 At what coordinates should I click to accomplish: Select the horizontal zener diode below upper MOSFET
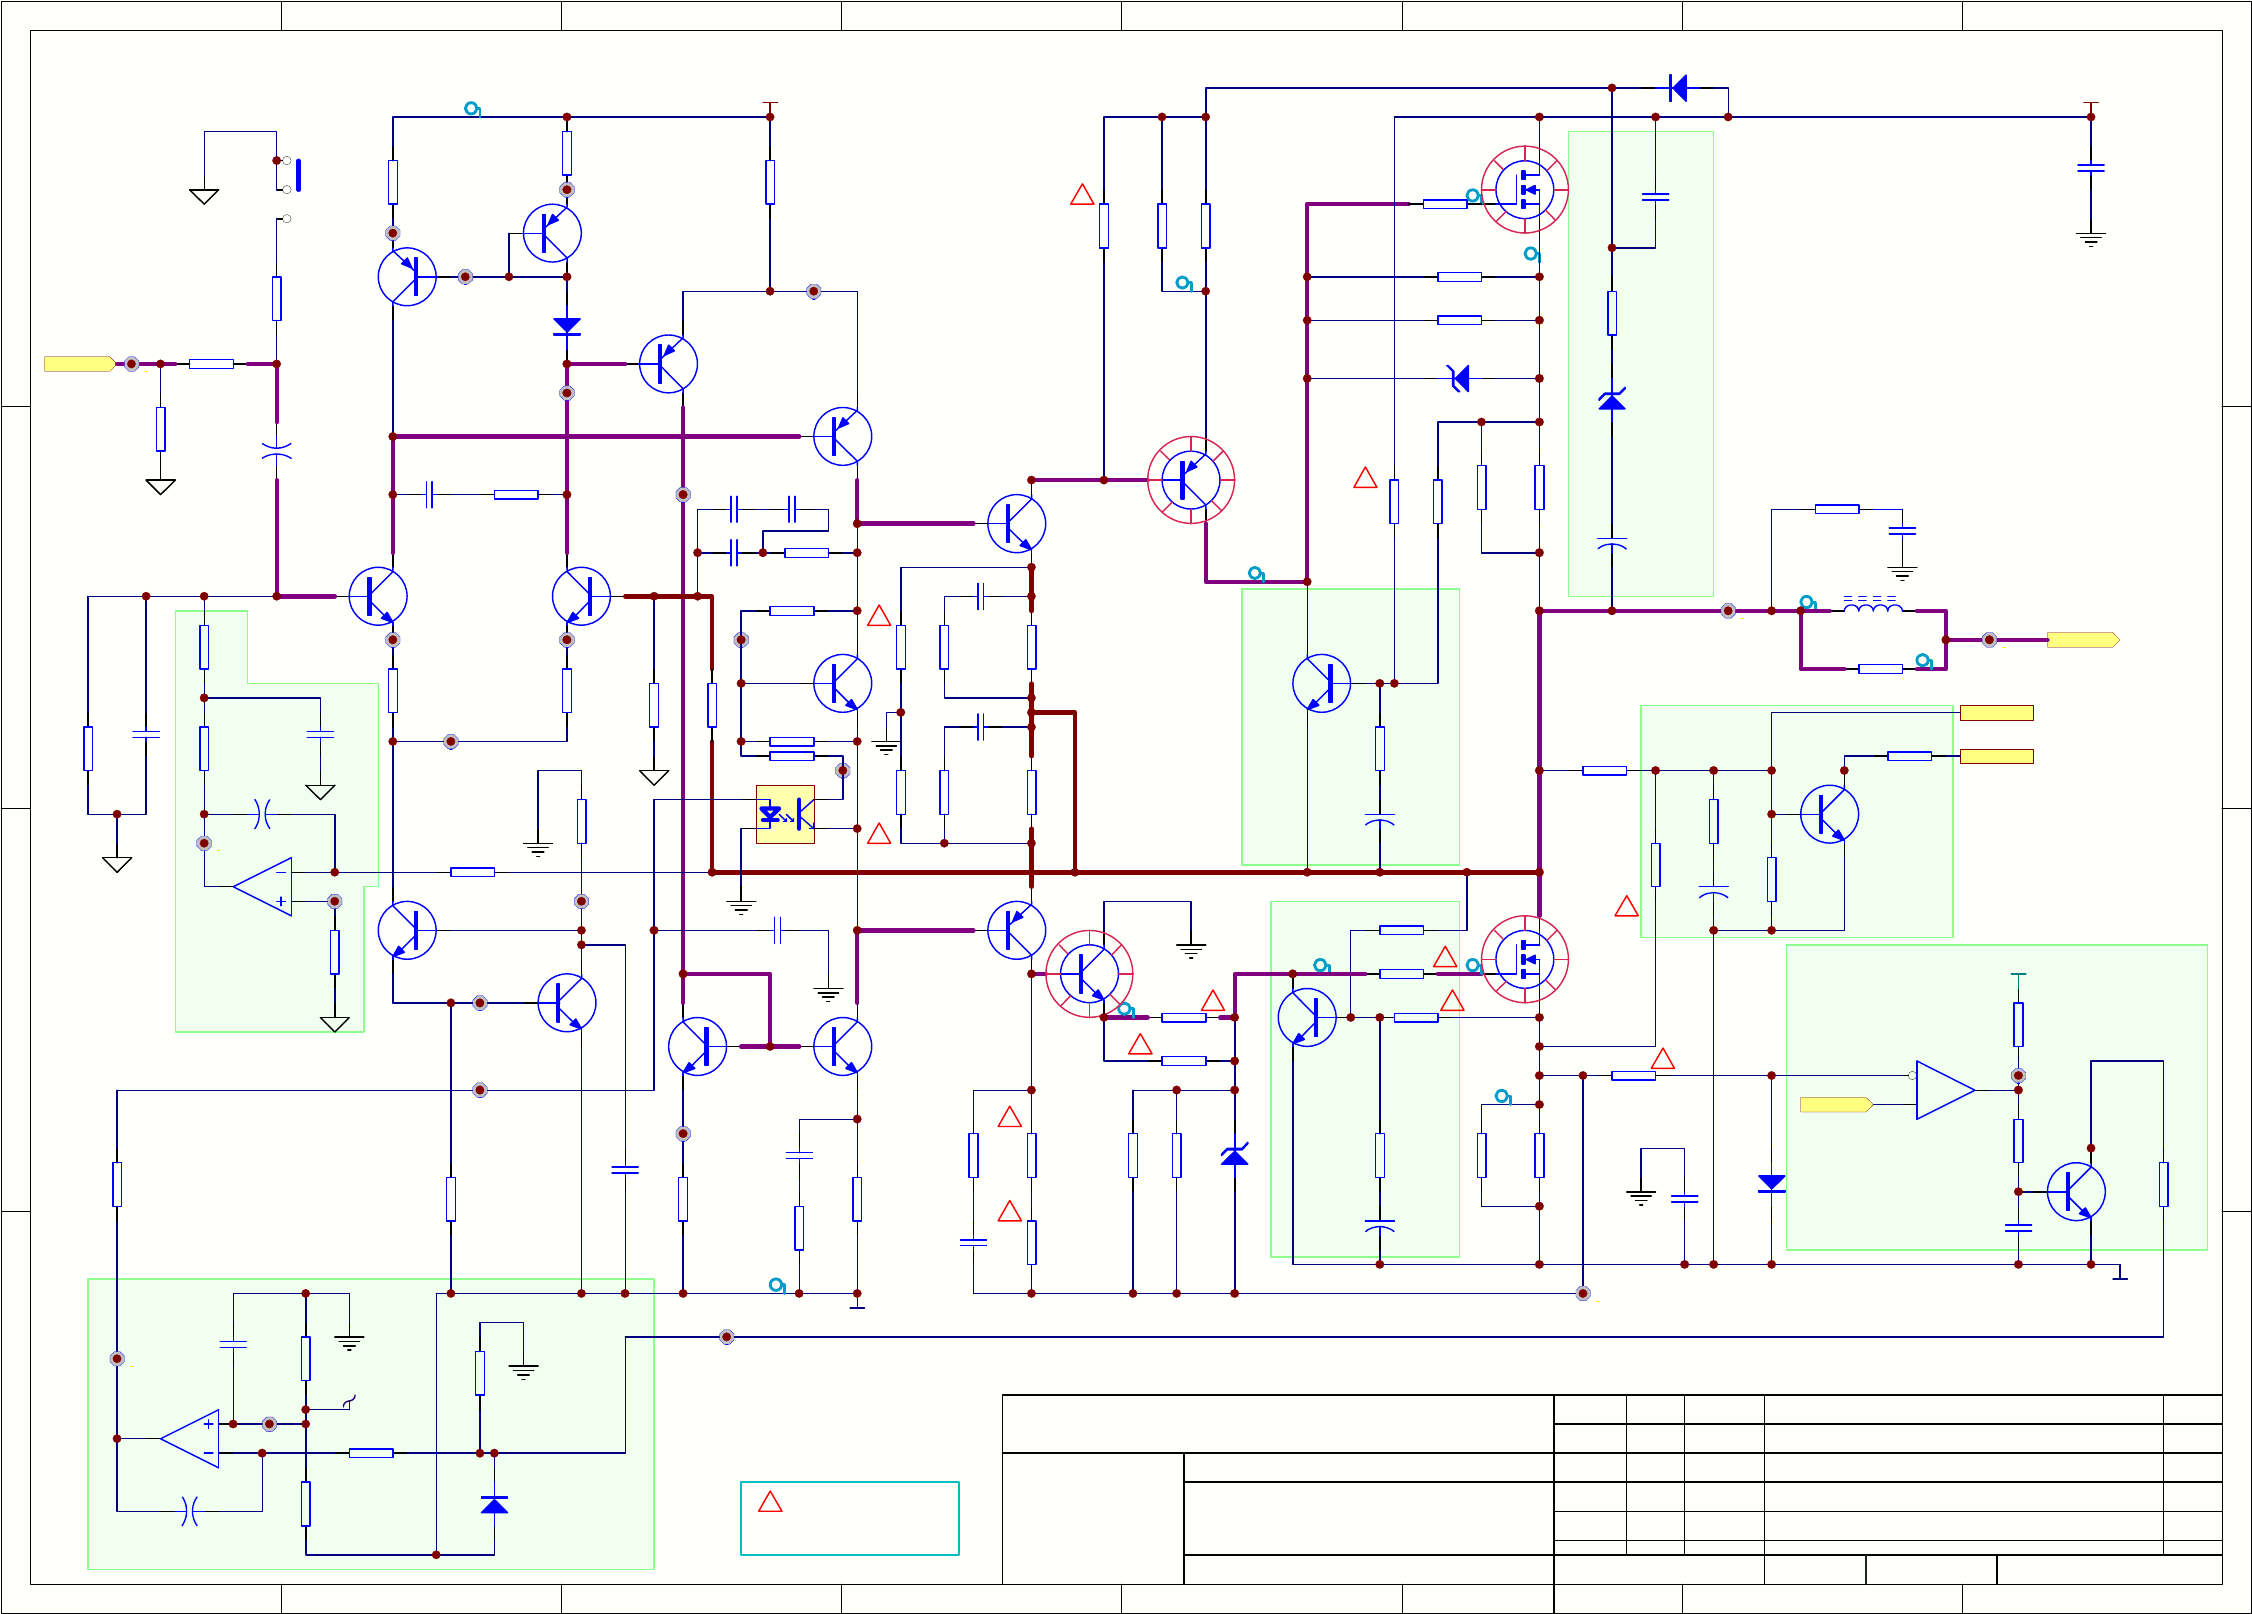coord(1459,378)
